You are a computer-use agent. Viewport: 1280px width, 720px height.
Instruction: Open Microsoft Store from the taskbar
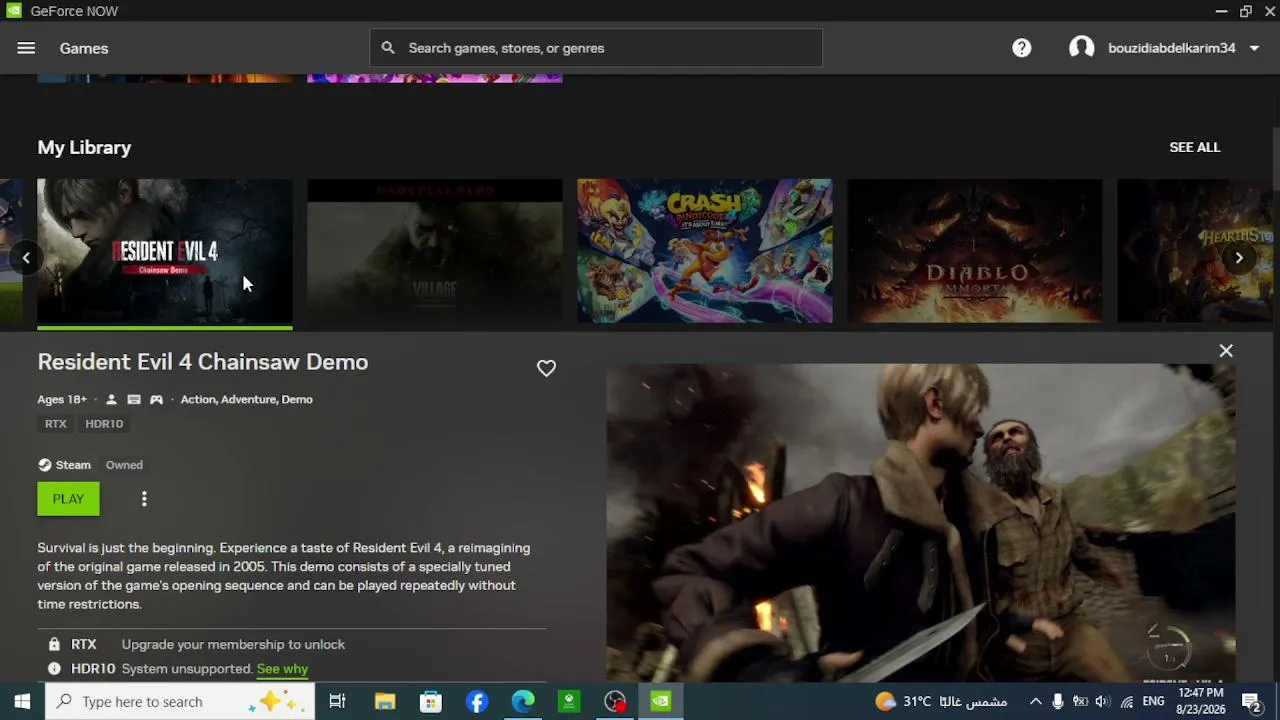coord(431,701)
